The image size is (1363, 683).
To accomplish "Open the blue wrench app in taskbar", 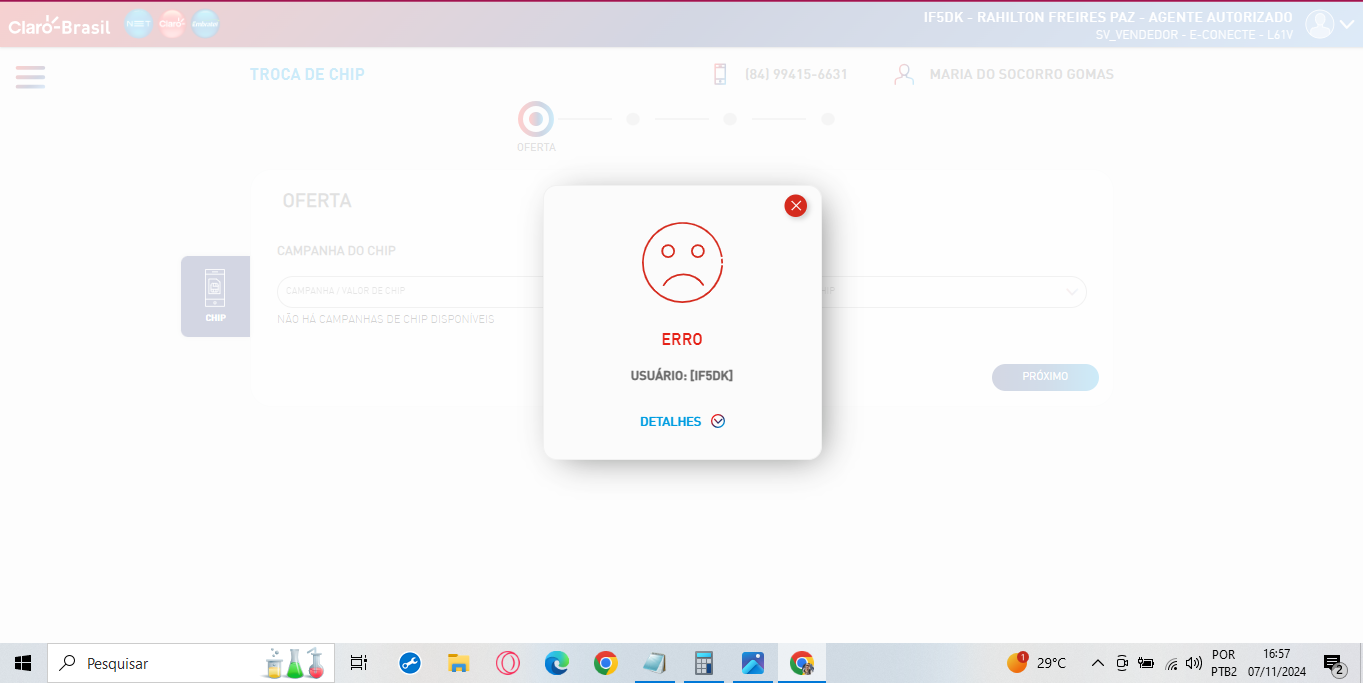I will click(409, 663).
